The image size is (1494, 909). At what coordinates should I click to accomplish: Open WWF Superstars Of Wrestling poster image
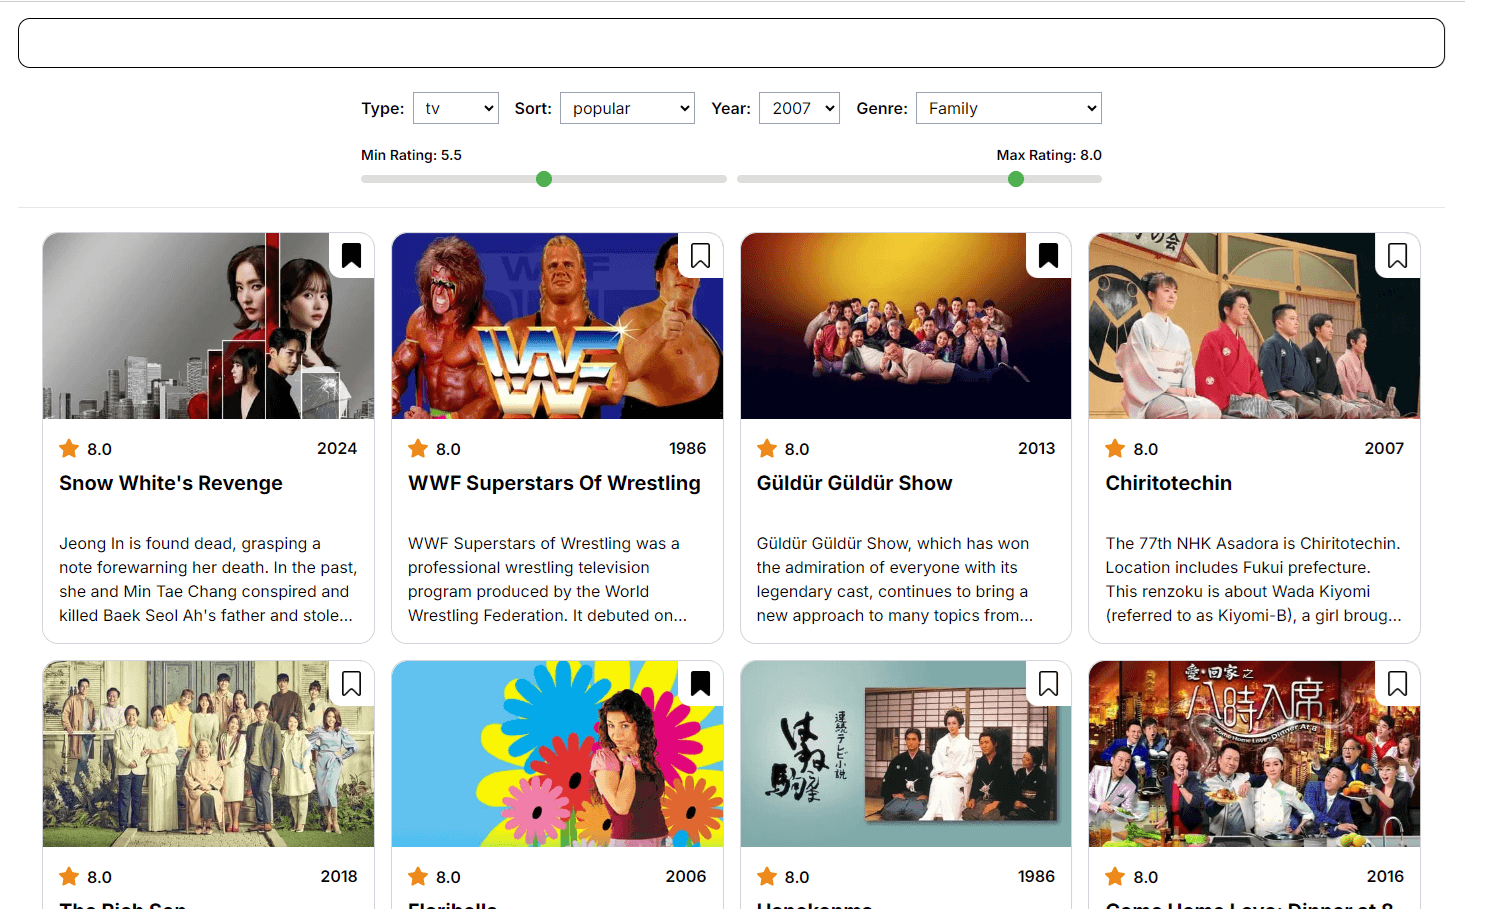point(557,326)
